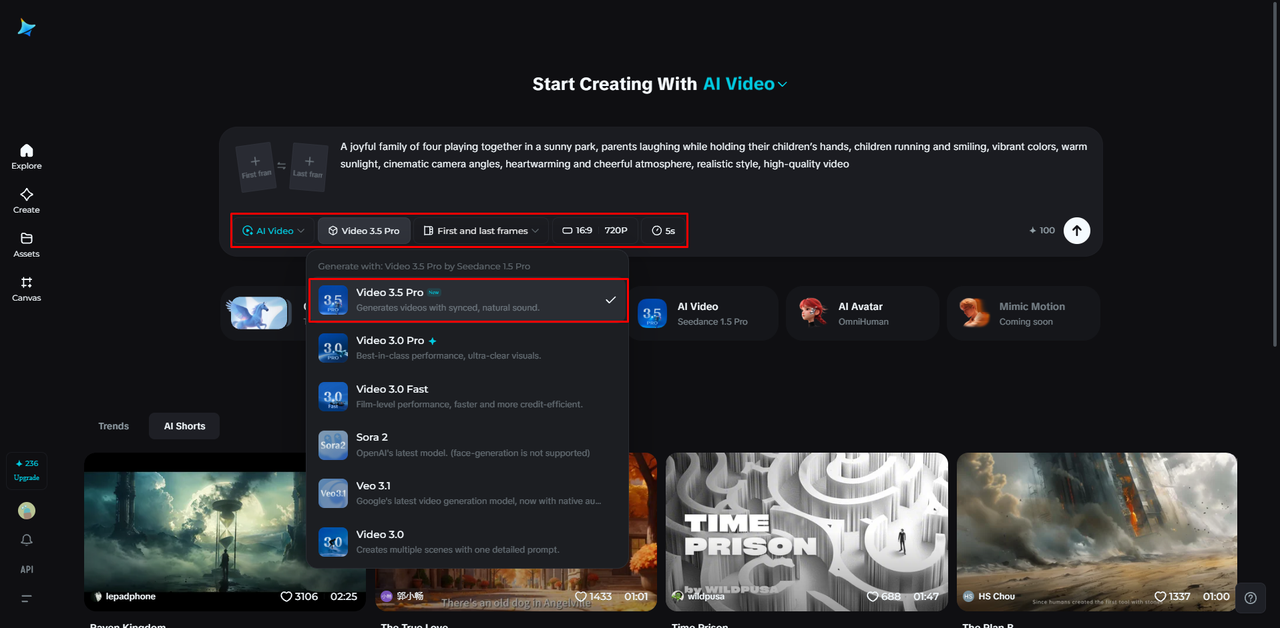Click the Video 3.0 Pro thumbnail icon
Screen dimensions: 1280x628
333,348
